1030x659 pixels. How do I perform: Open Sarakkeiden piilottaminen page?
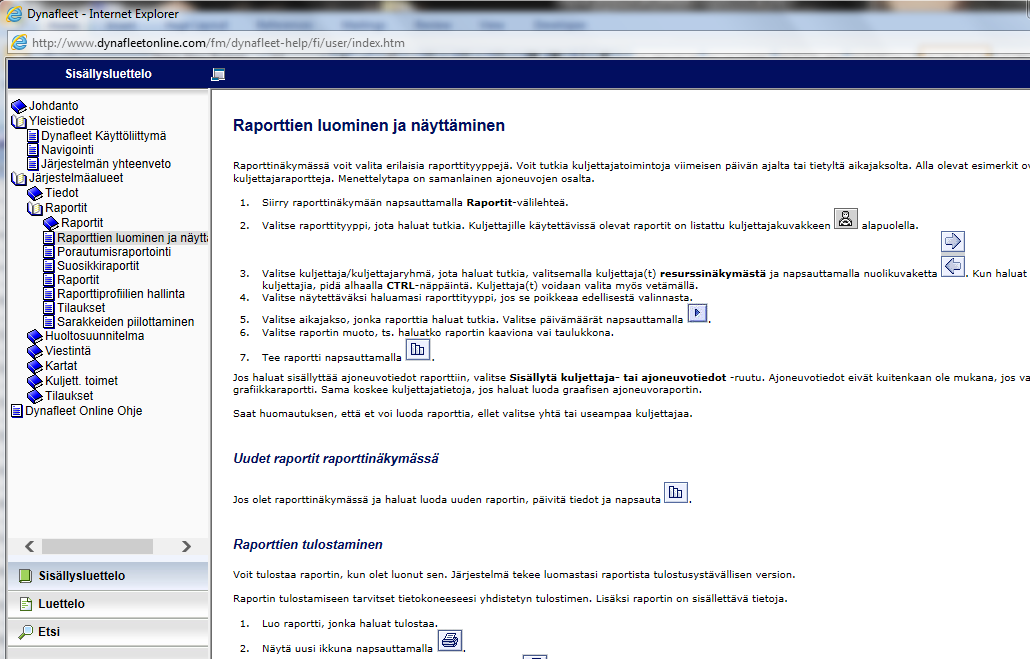pyautogui.click(x=125, y=322)
